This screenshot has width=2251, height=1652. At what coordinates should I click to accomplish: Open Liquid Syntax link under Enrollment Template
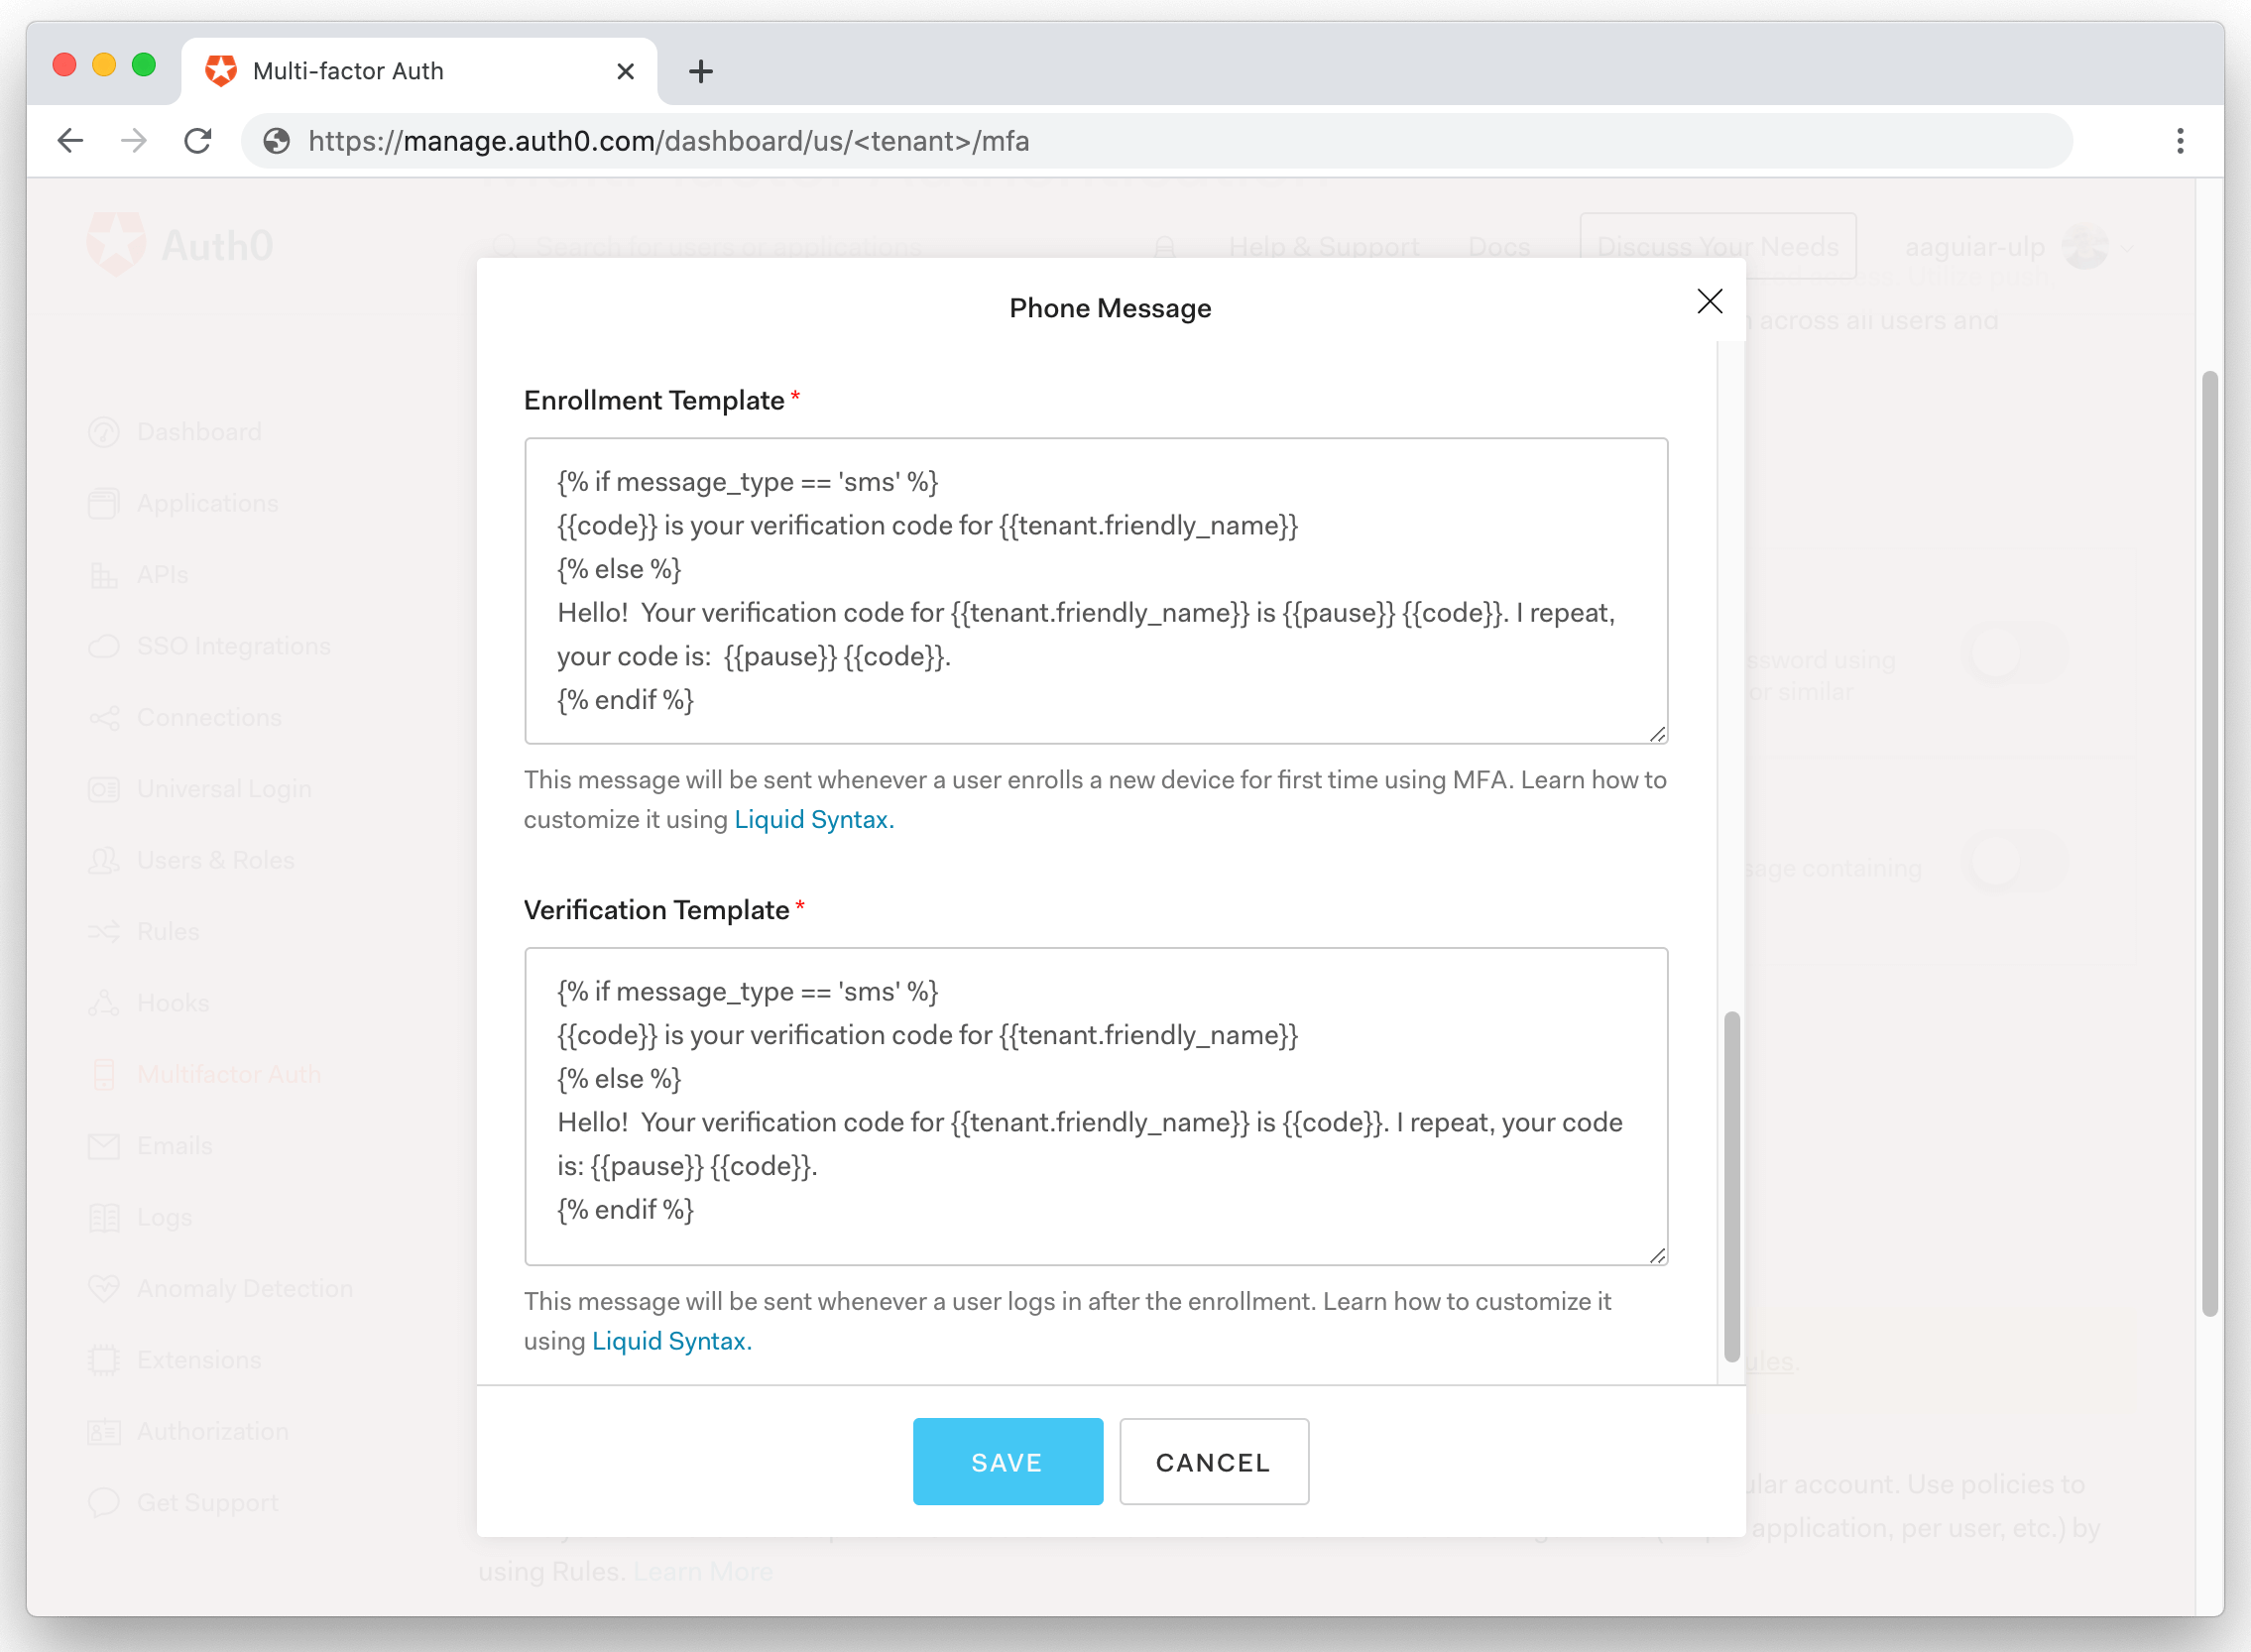813,820
